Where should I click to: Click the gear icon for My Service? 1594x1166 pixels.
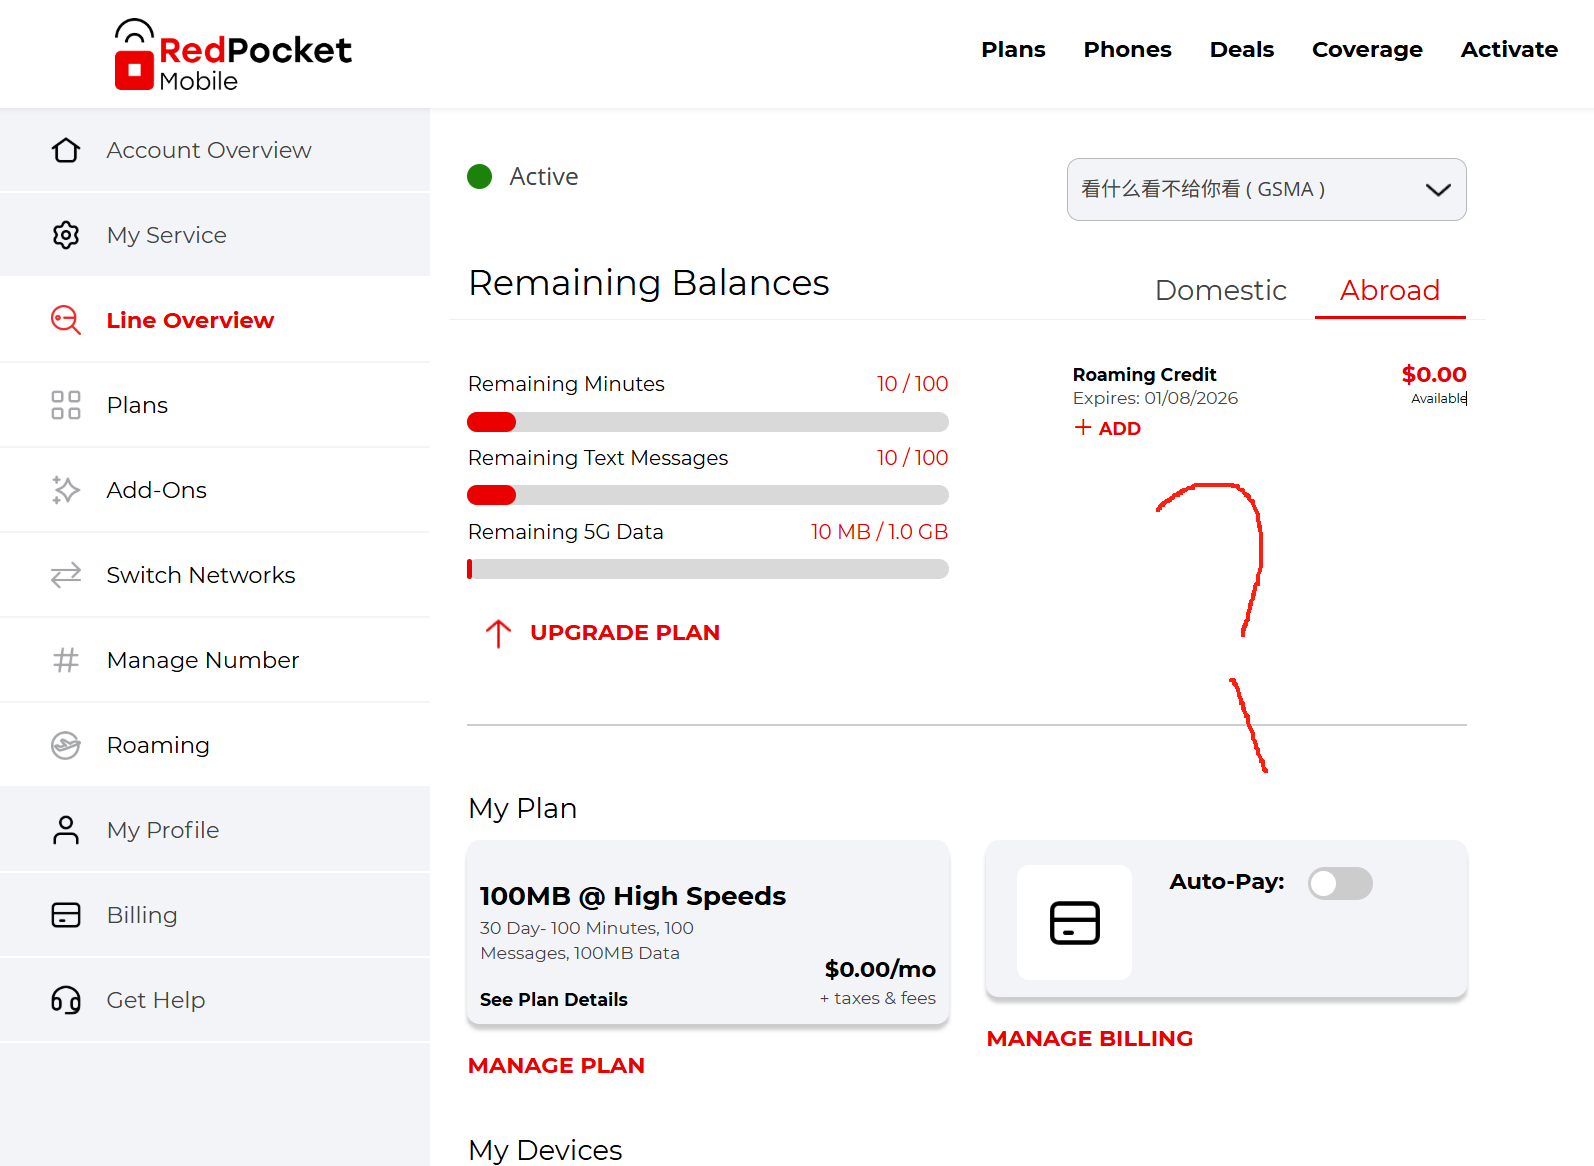(x=66, y=235)
